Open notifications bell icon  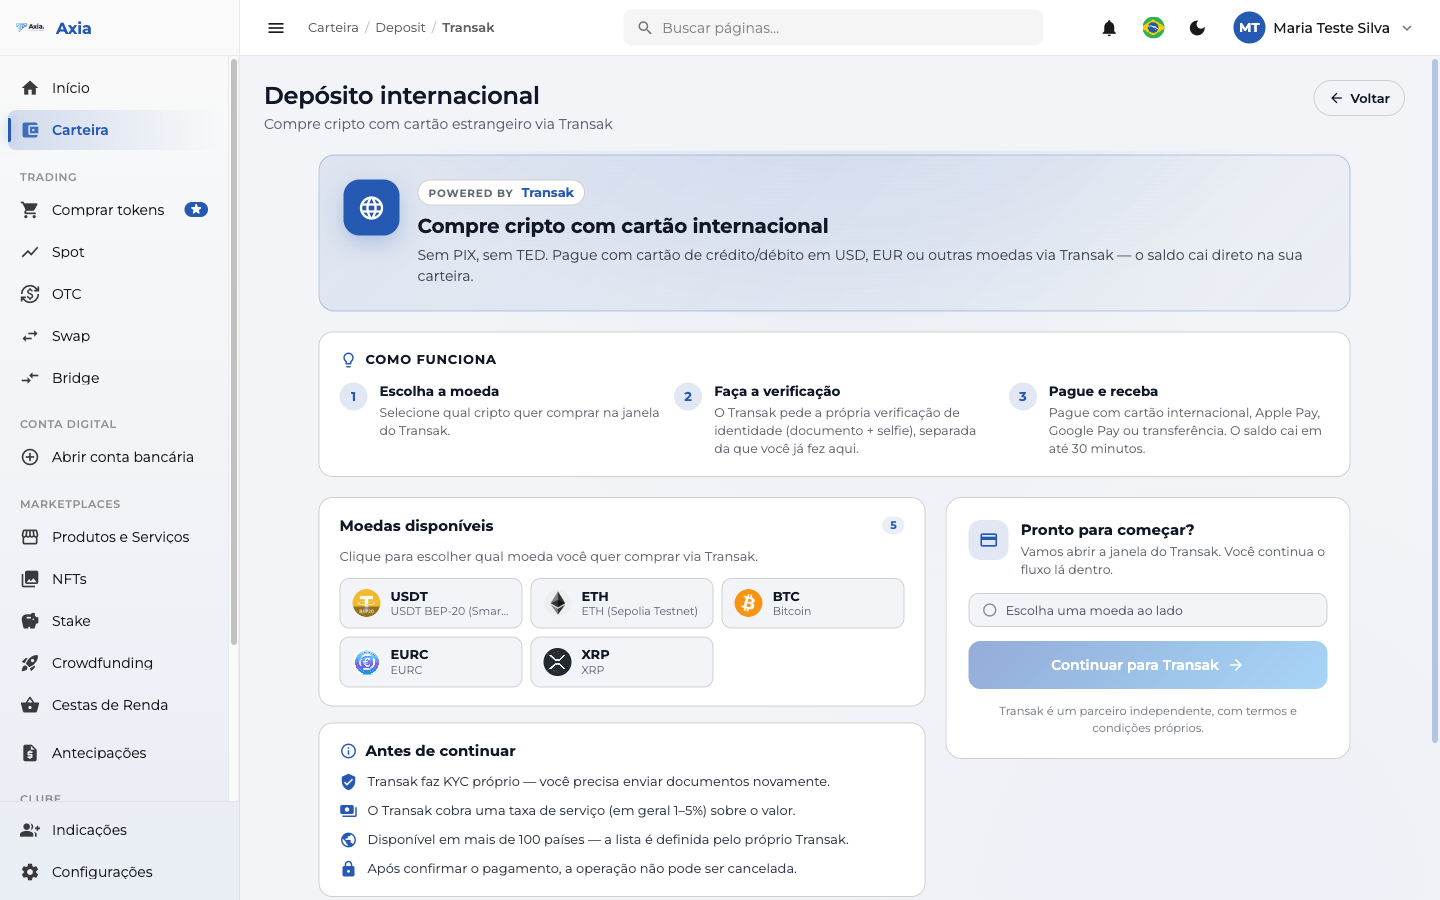coord(1109,28)
